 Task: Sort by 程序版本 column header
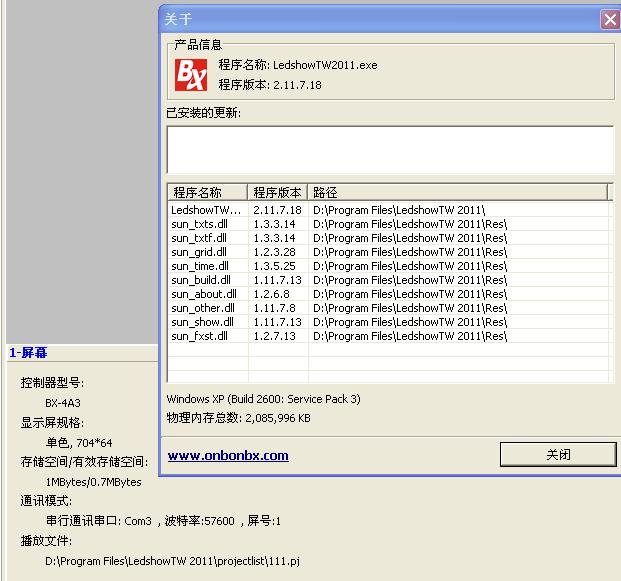click(278, 192)
